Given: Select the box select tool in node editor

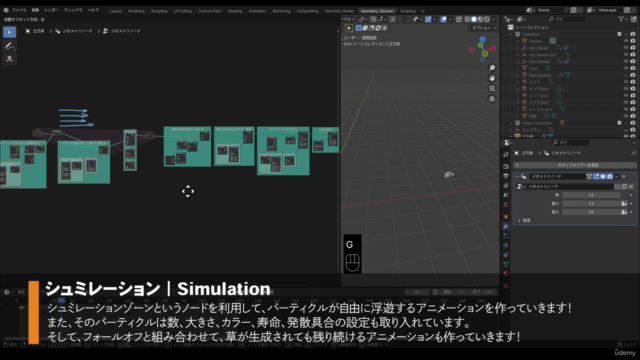Looking at the screenshot, I should [x=9, y=32].
